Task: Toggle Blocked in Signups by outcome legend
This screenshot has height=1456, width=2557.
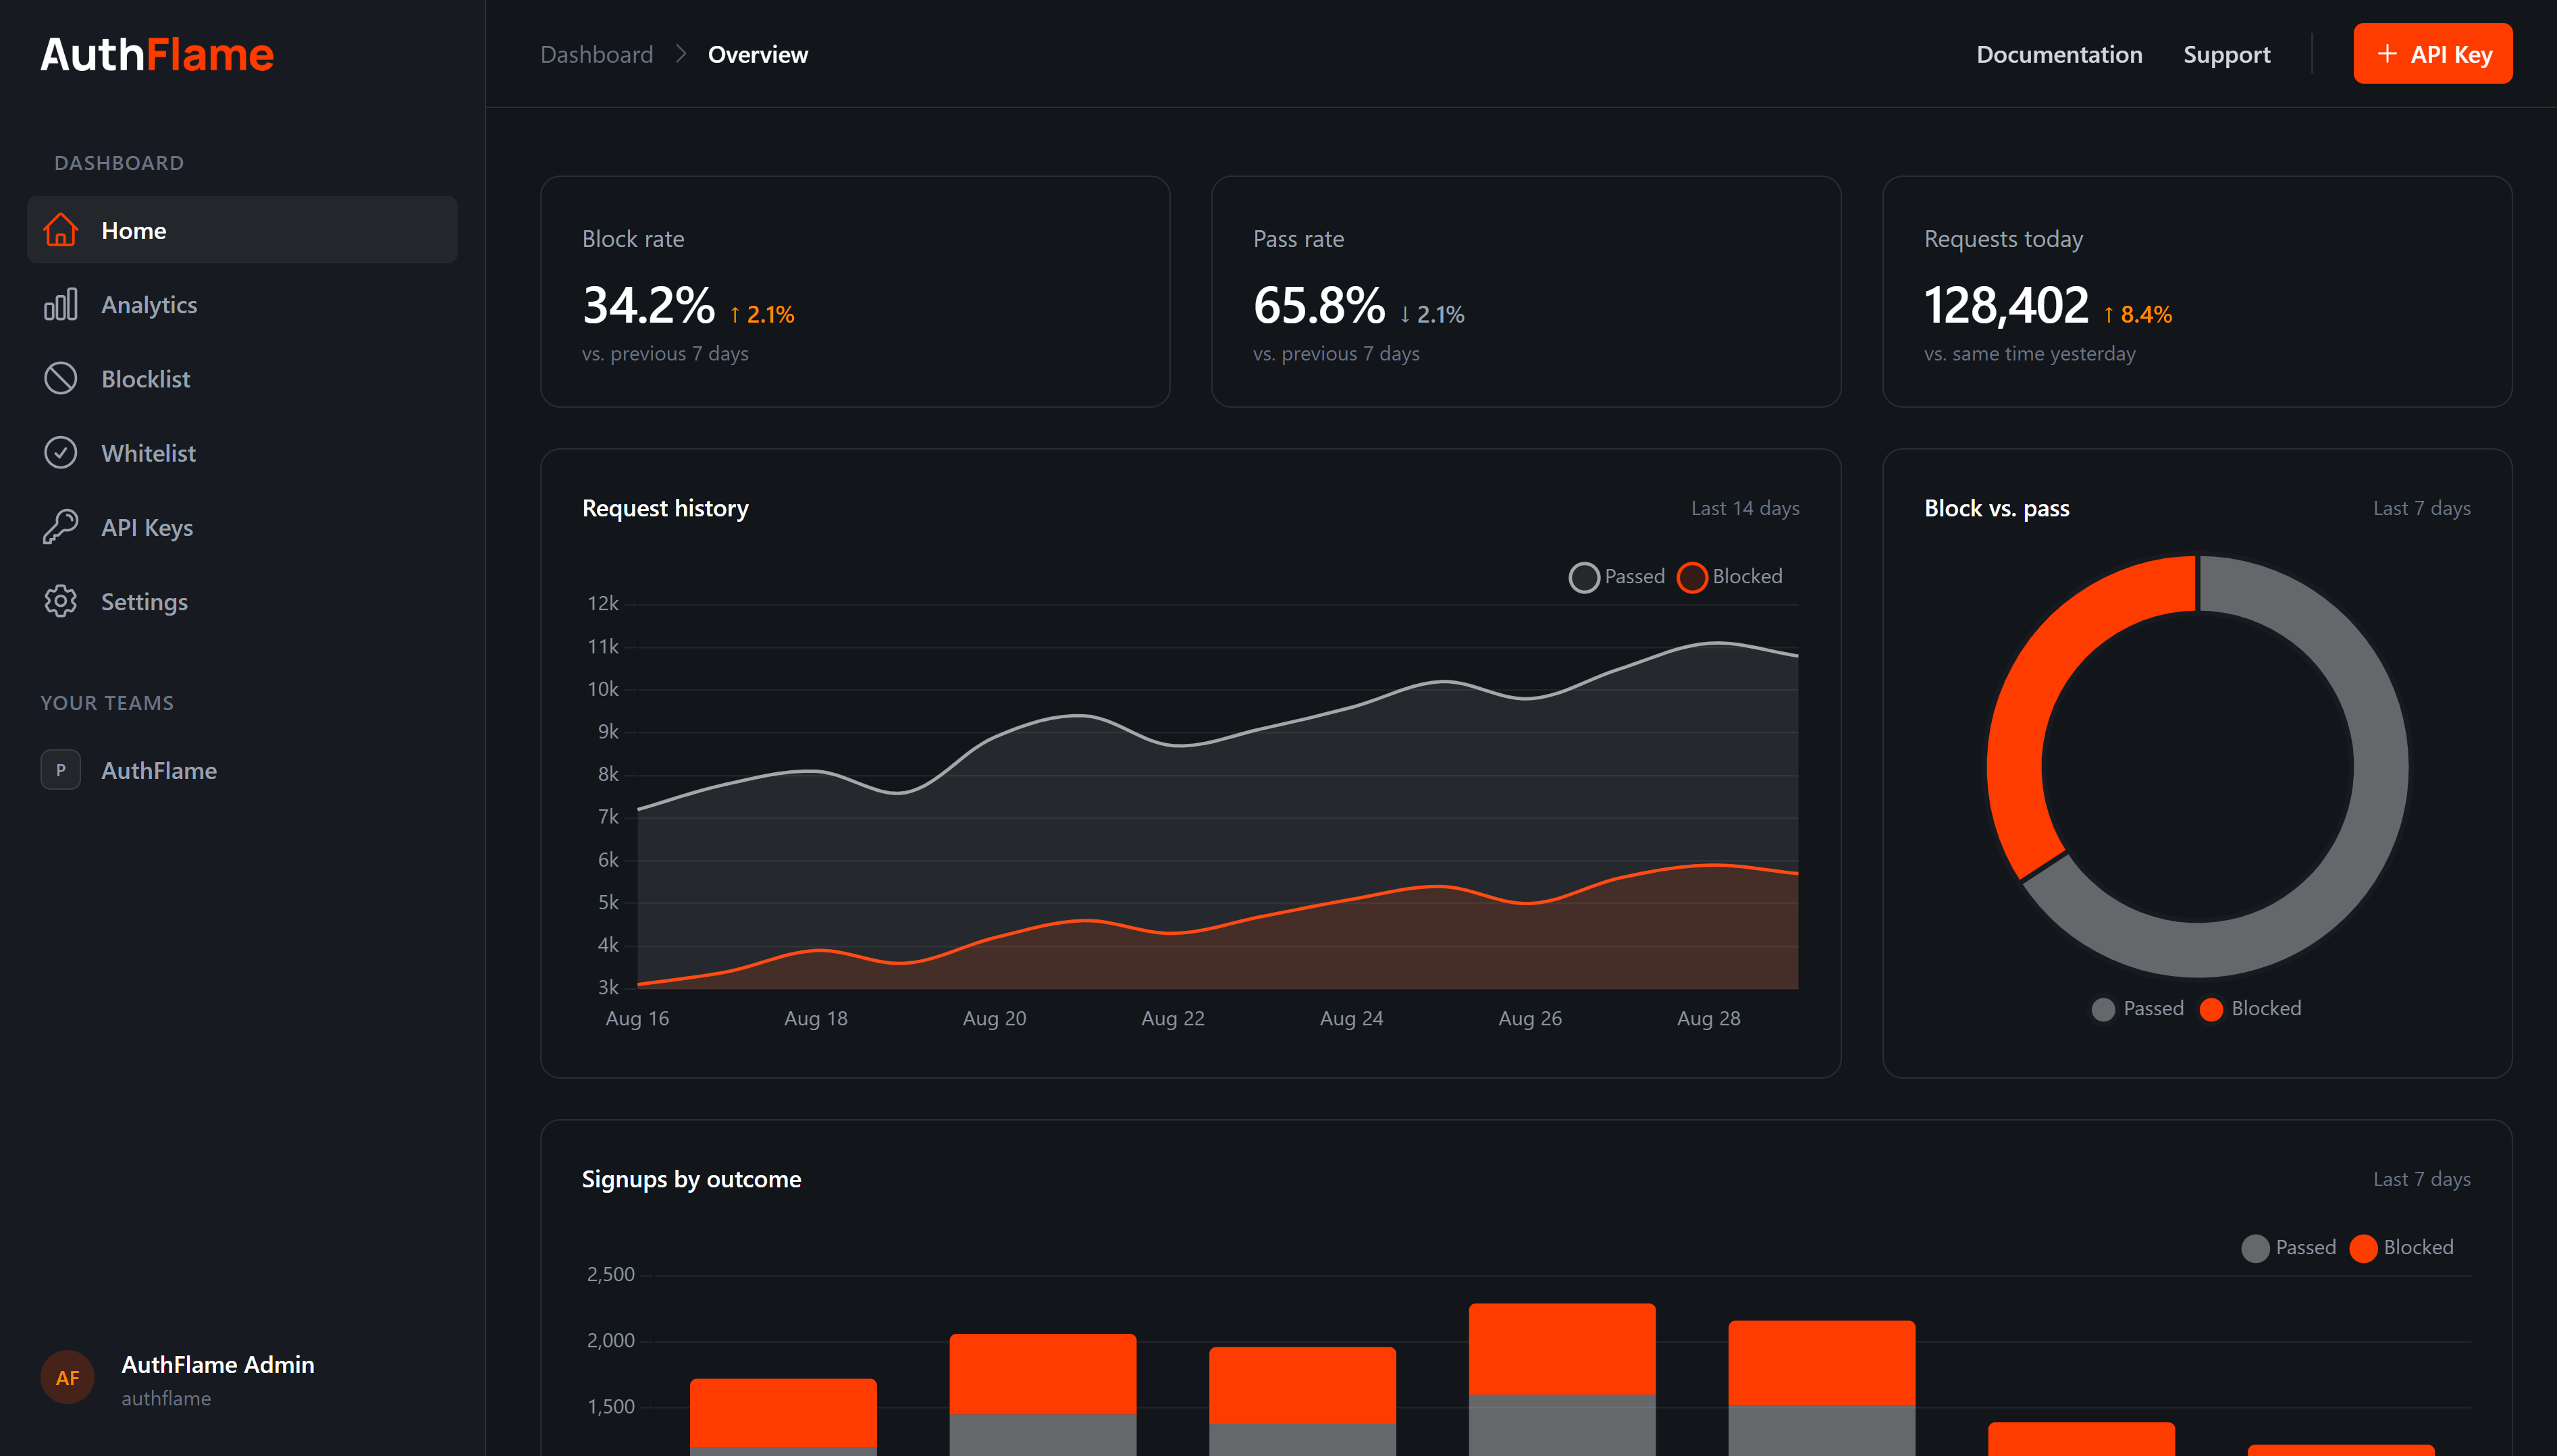Action: tap(2401, 1247)
